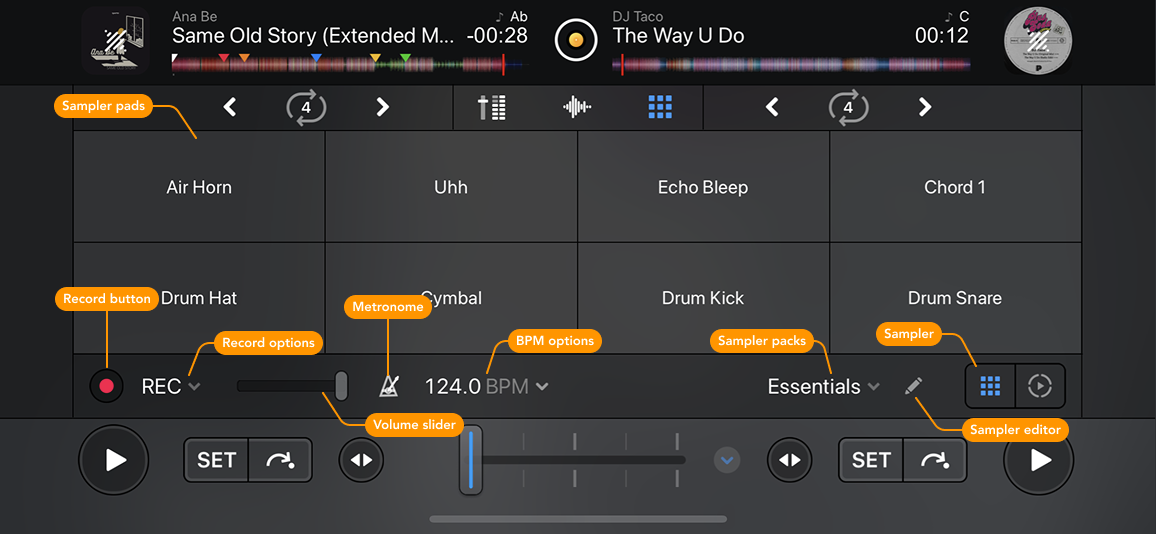
Task: Click the Ana Be artist name
Action: (x=195, y=16)
